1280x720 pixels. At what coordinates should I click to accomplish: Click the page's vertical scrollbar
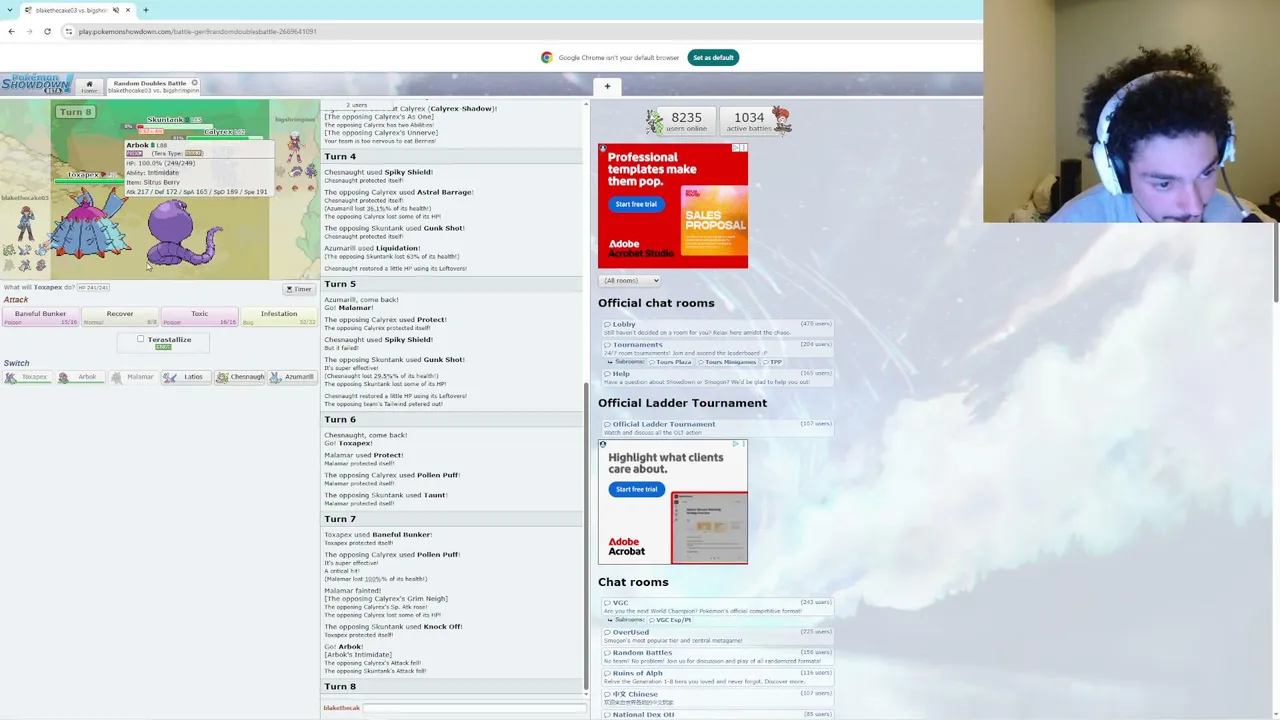point(1276,262)
